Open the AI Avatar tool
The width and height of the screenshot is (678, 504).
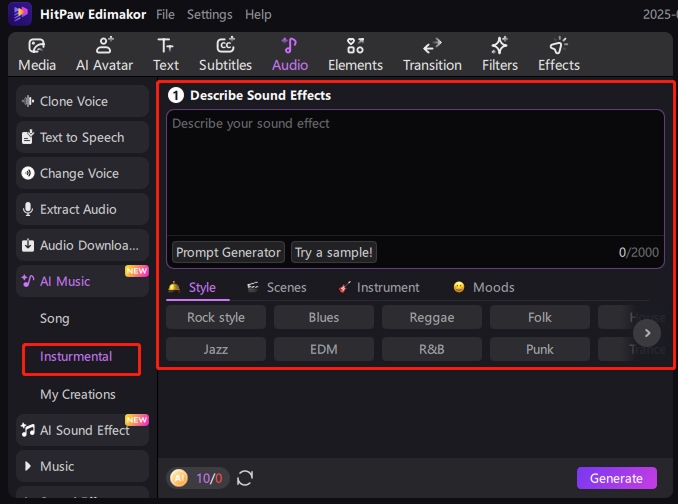pos(104,54)
